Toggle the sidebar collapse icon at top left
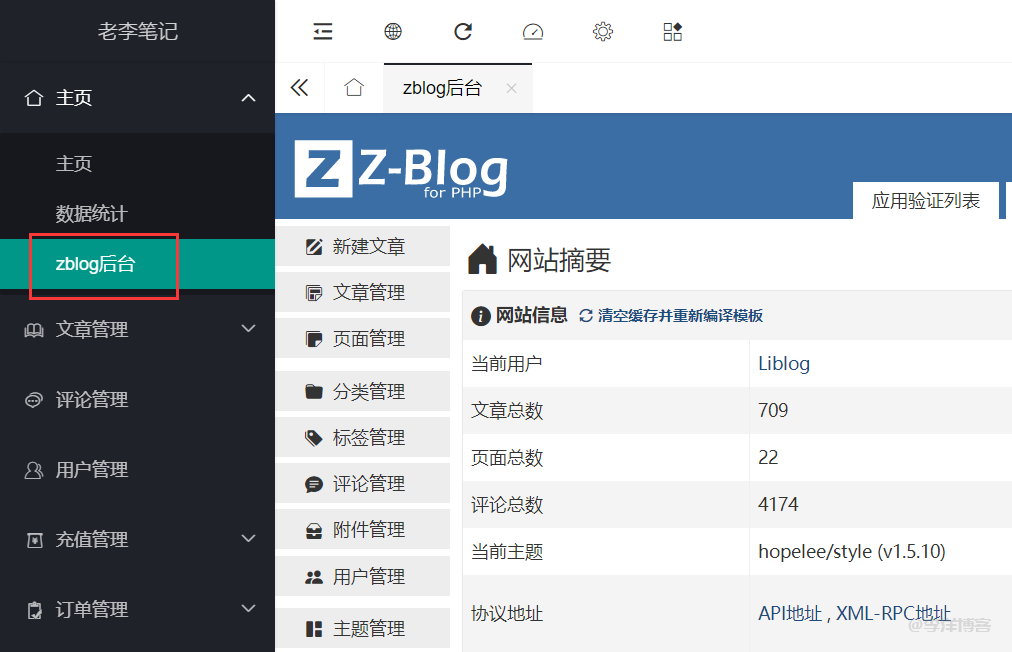Screen dimensions: 1012x652 pos(322,31)
